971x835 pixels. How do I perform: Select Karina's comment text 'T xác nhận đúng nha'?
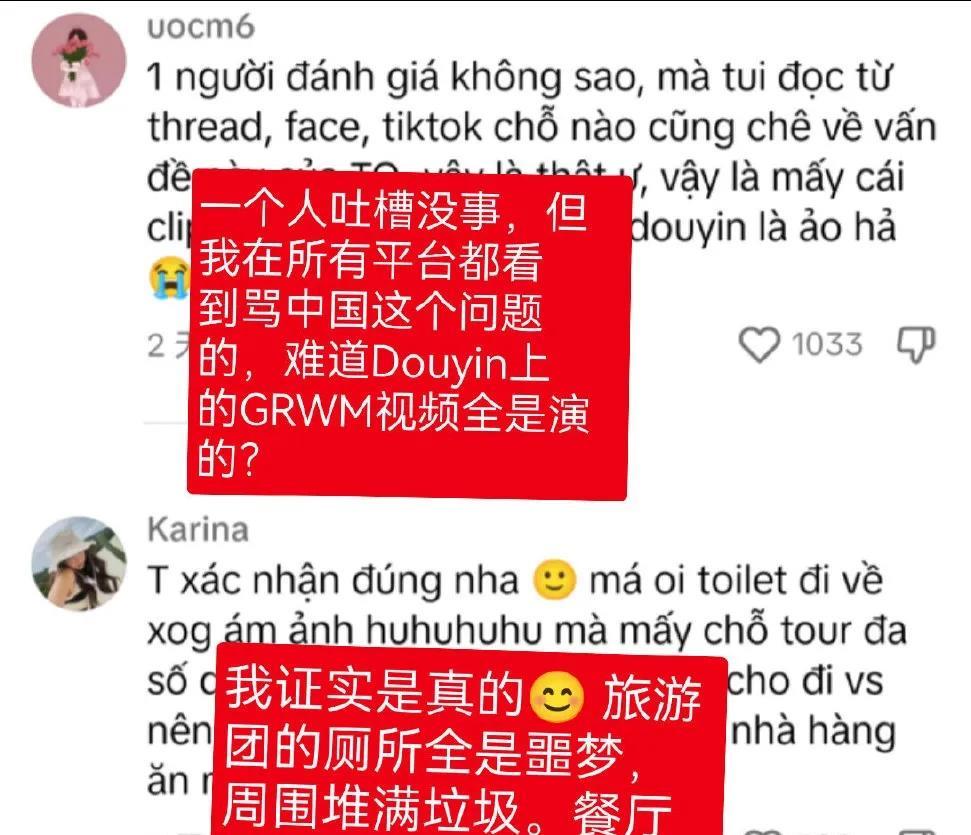click(x=333, y=582)
